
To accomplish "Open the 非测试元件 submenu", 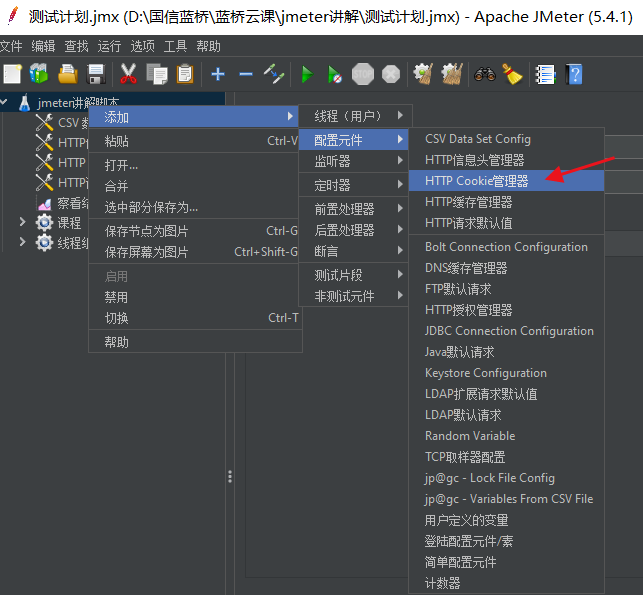I will click(353, 296).
